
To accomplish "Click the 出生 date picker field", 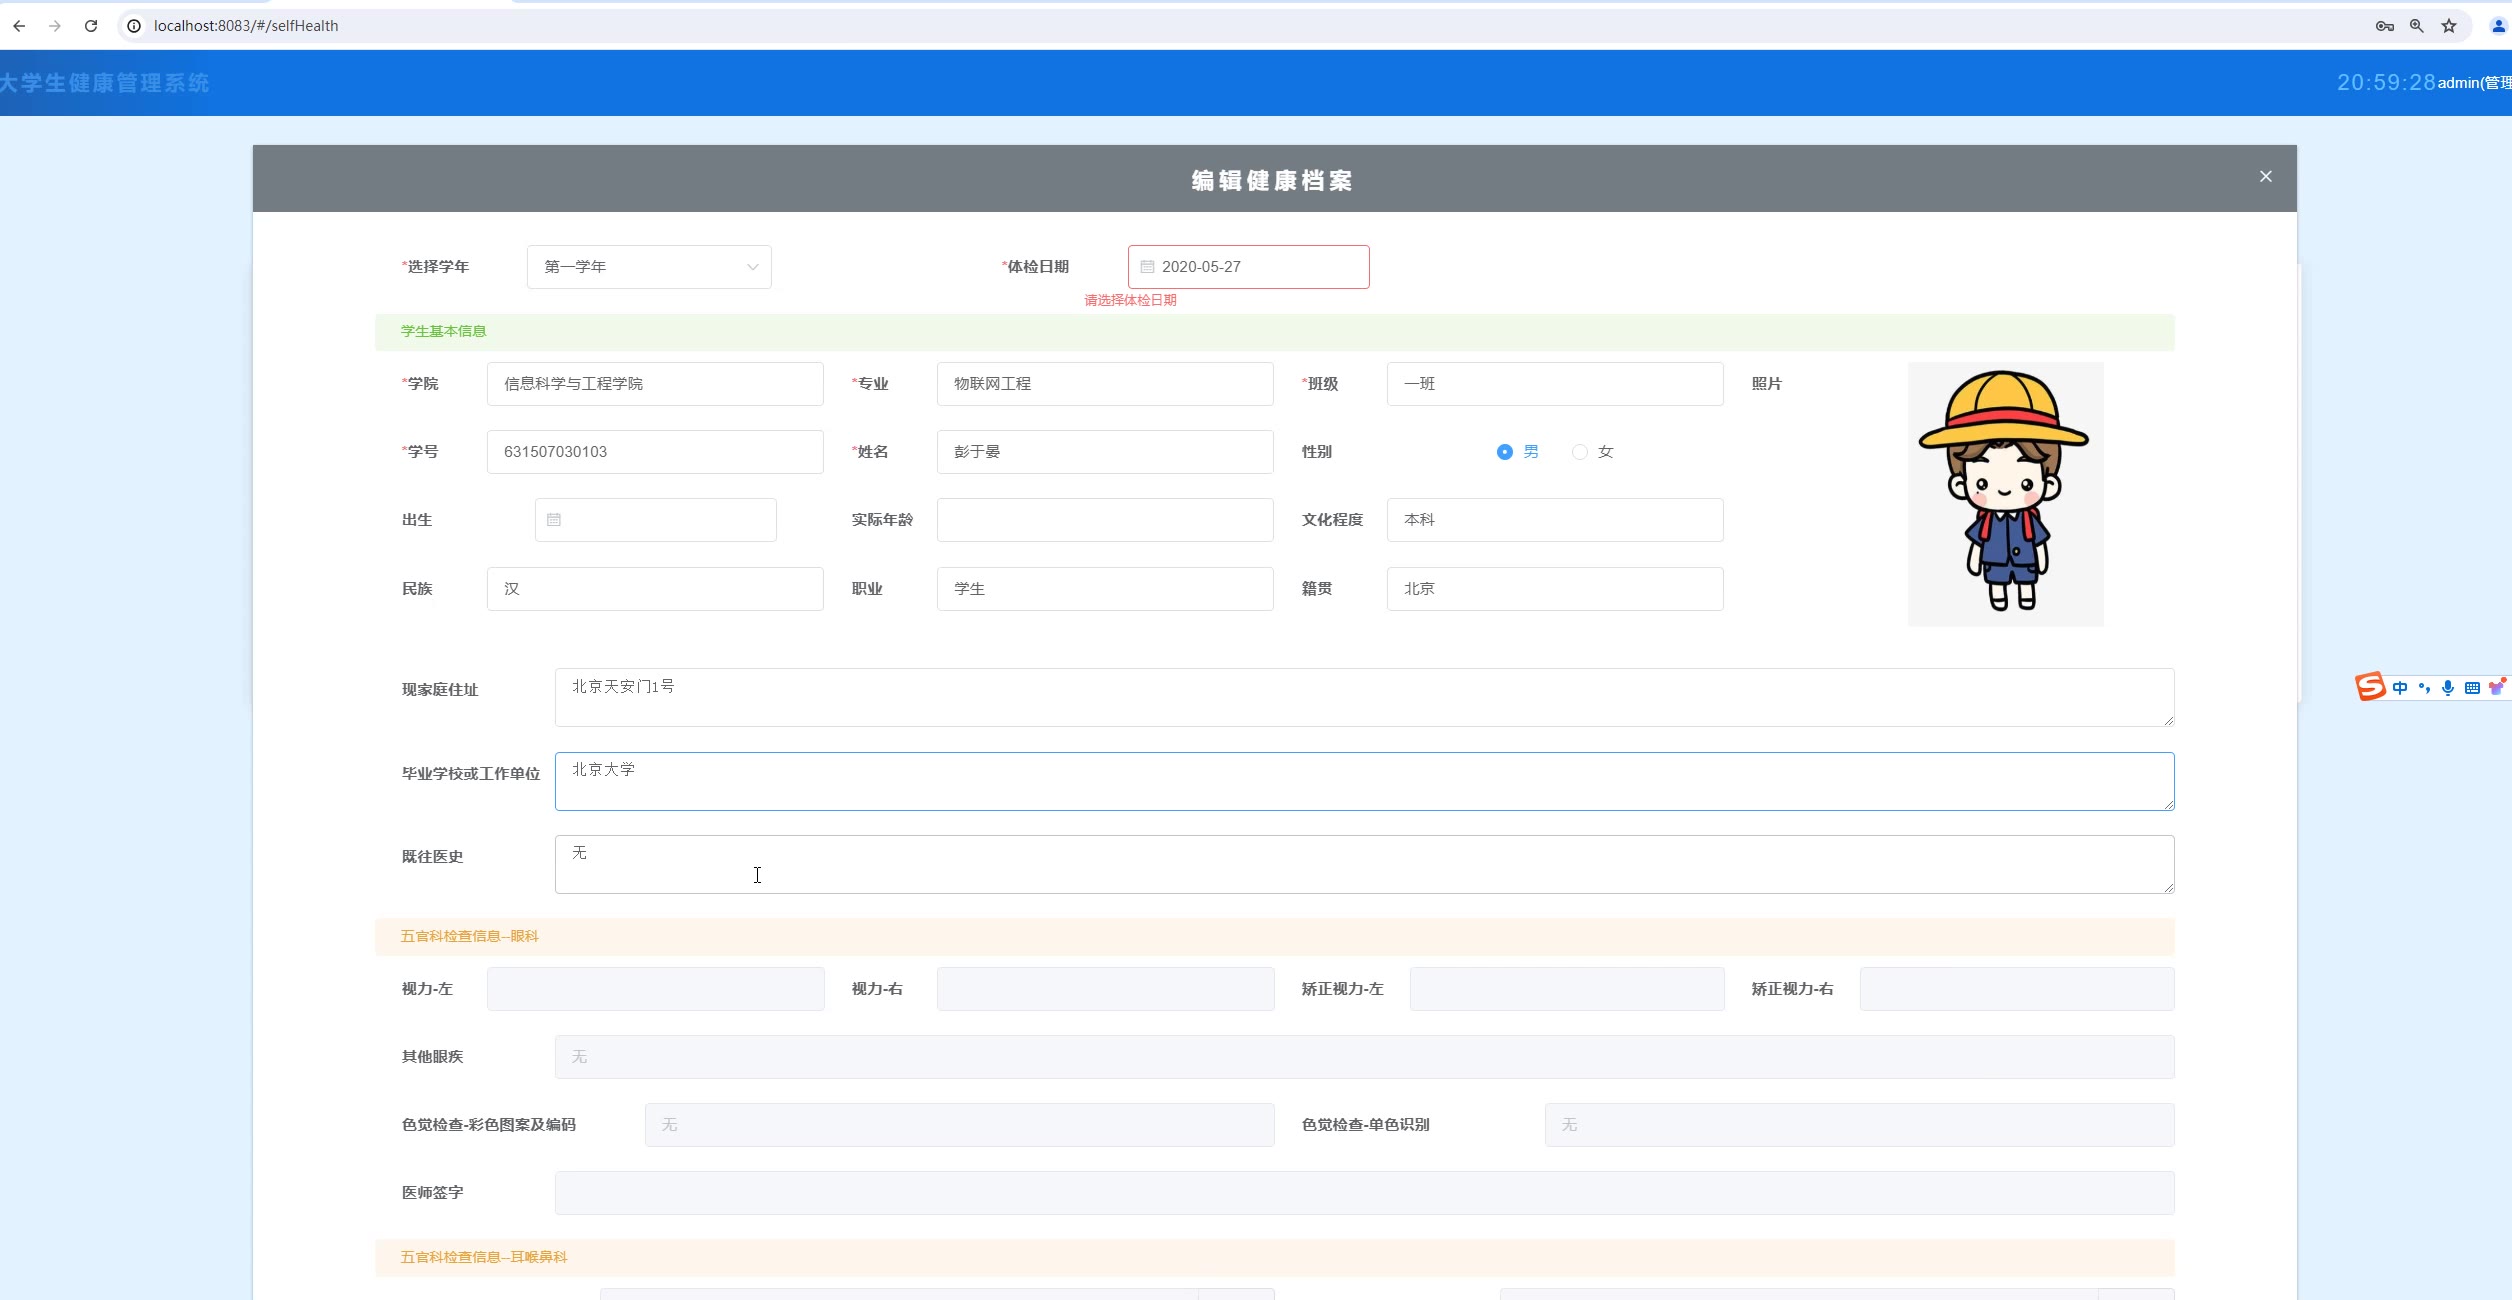I will tap(656, 520).
